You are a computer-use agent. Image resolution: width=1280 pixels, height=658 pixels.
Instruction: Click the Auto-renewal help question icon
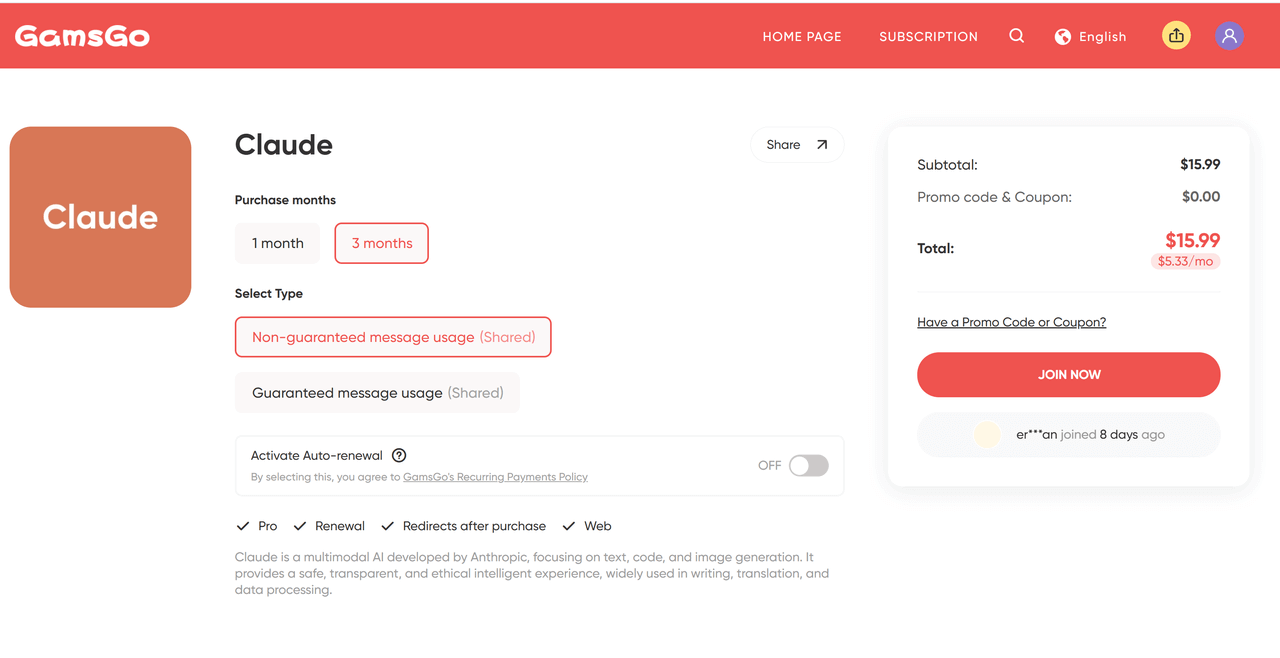point(399,455)
